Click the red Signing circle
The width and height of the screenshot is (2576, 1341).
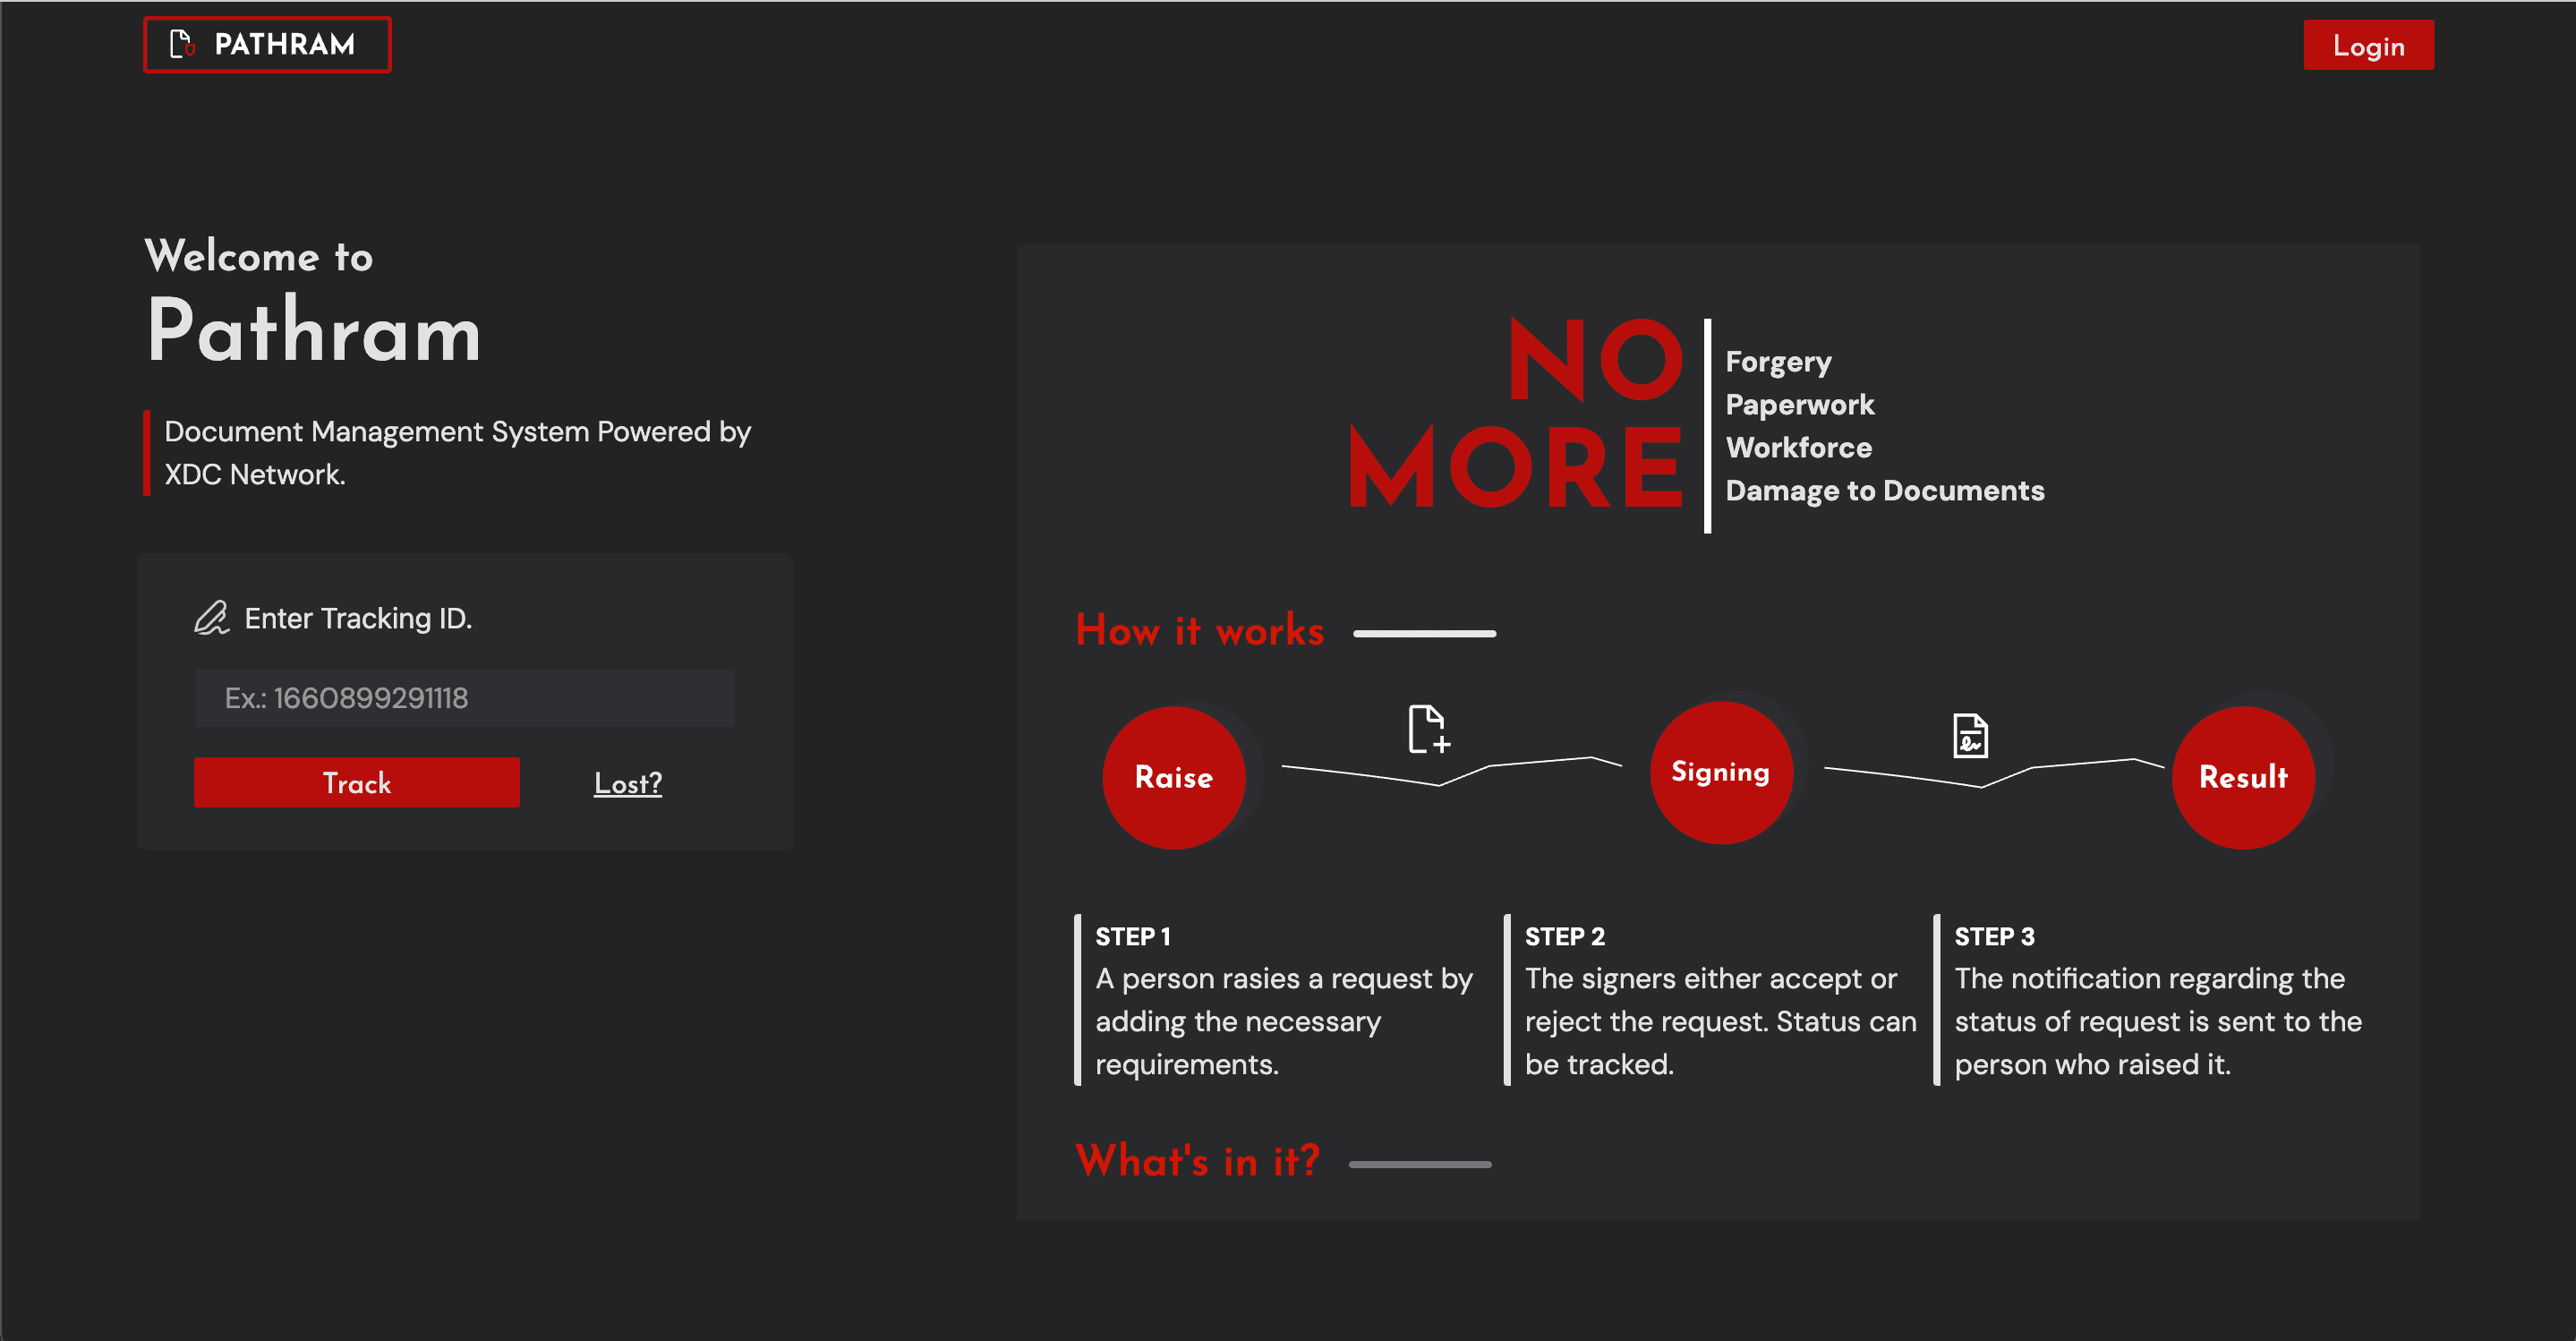(x=1720, y=772)
